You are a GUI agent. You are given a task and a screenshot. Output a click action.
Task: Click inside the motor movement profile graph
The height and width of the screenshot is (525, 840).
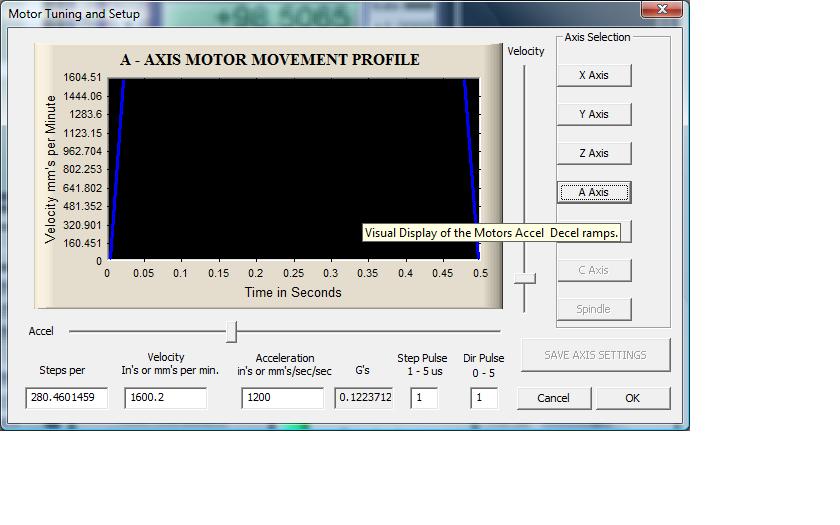click(290, 160)
